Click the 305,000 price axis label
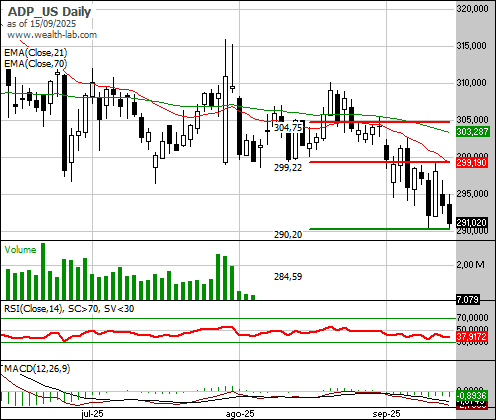This screenshot has width=496, height=420. pos(472,119)
